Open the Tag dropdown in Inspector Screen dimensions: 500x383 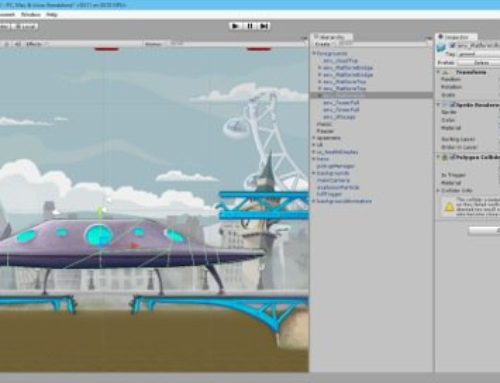(478, 54)
